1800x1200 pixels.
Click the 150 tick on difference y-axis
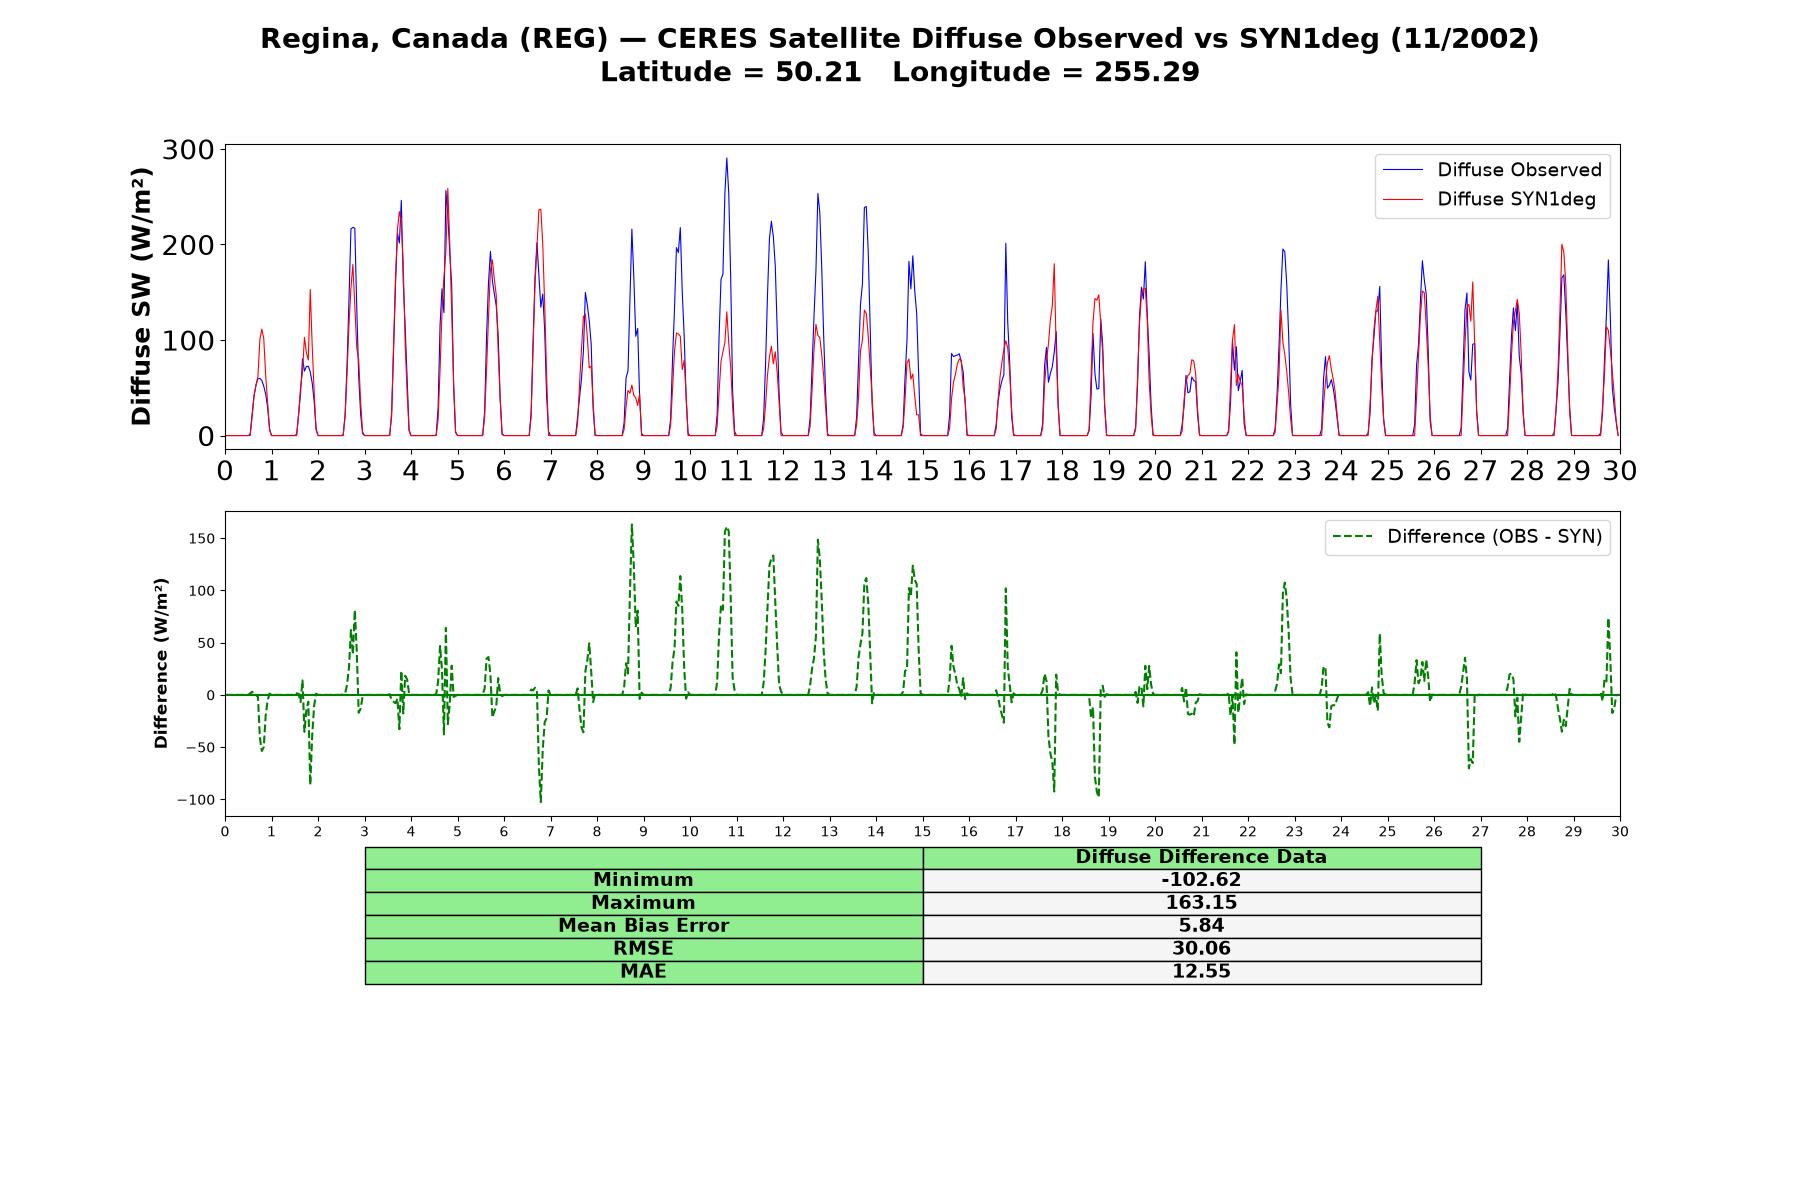tap(201, 539)
